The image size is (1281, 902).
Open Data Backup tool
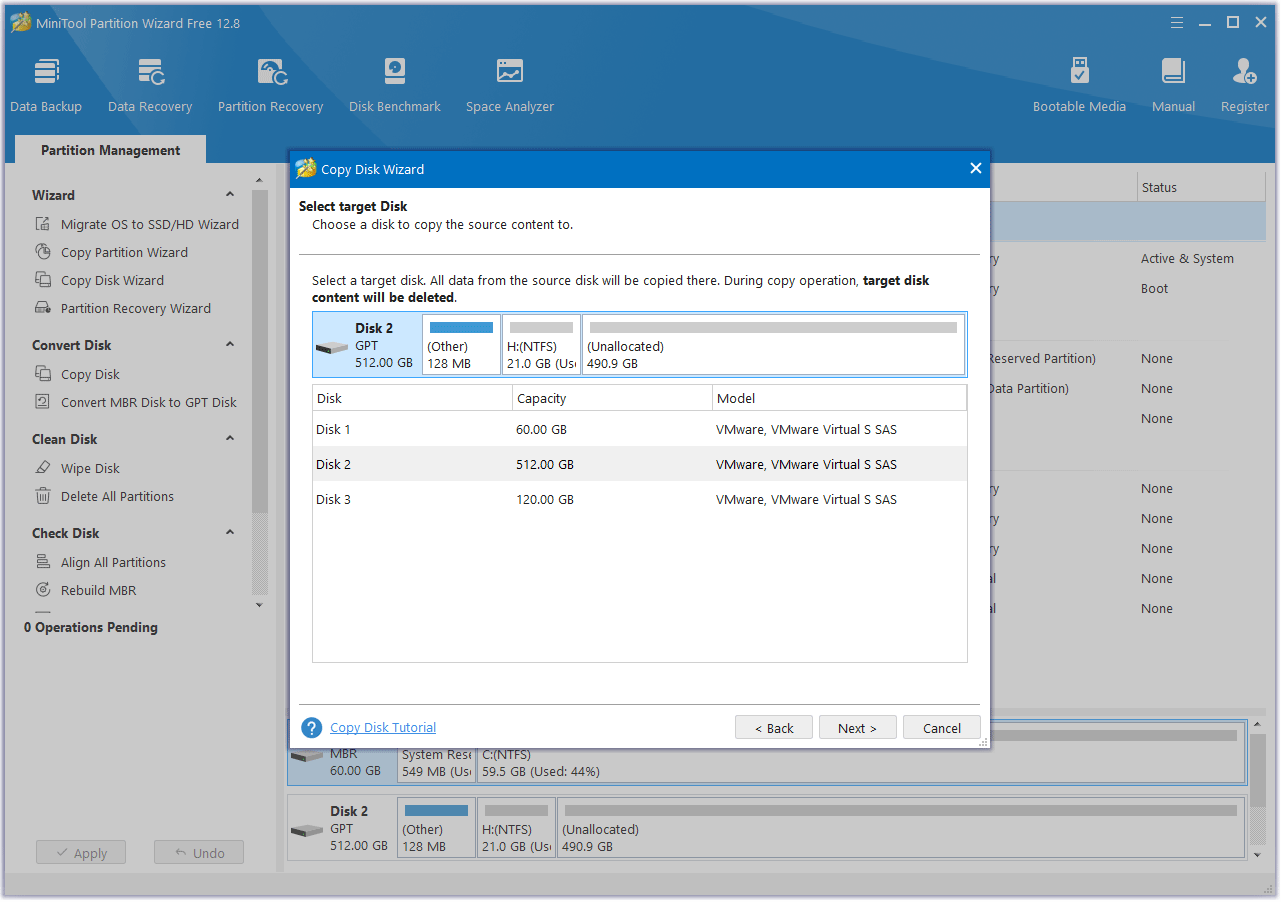pyautogui.click(x=46, y=86)
